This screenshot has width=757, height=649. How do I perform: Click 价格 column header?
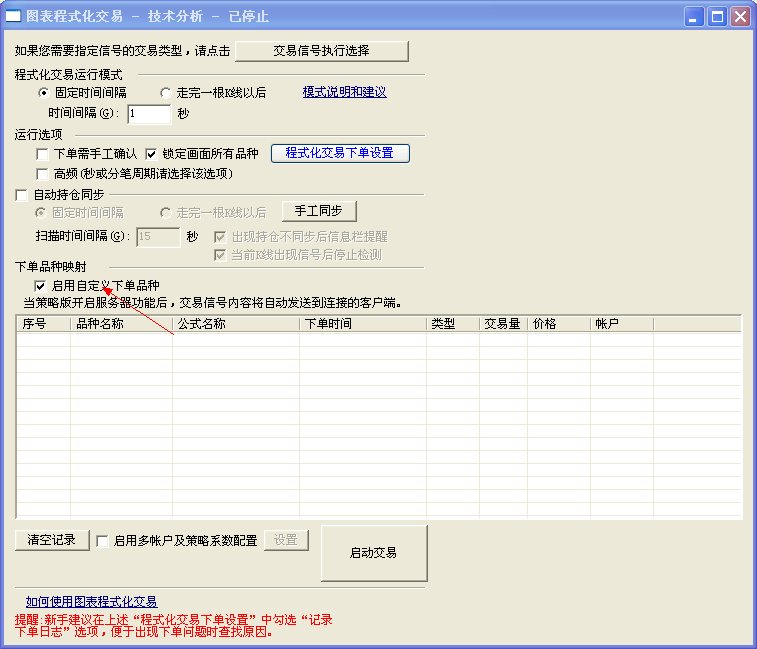pos(559,324)
